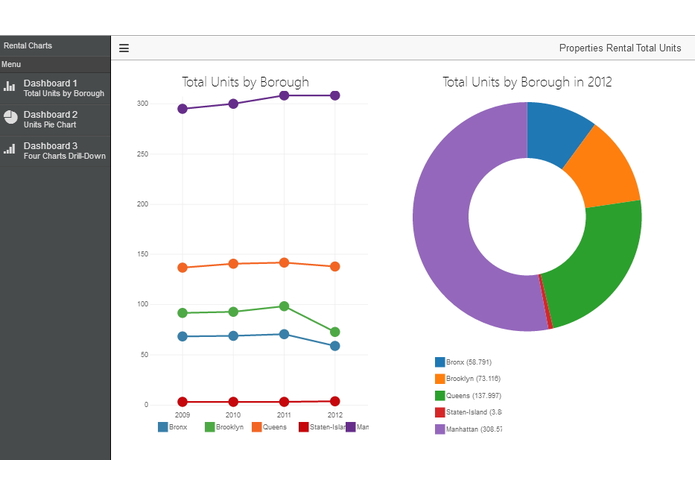This screenshot has width=695, height=494.
Task: Click the Staten-Island 2011 red data point
Action: 284,402
